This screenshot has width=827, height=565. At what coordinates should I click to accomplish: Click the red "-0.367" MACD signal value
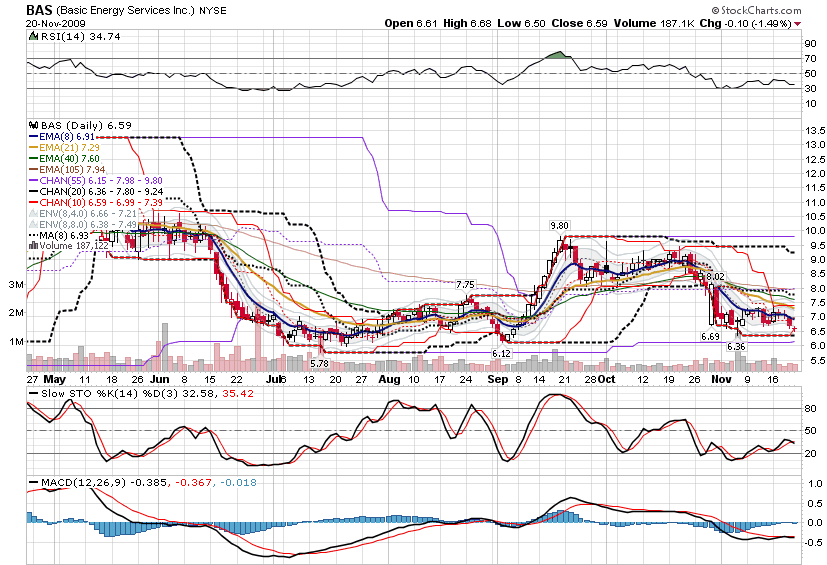(193, 482)
